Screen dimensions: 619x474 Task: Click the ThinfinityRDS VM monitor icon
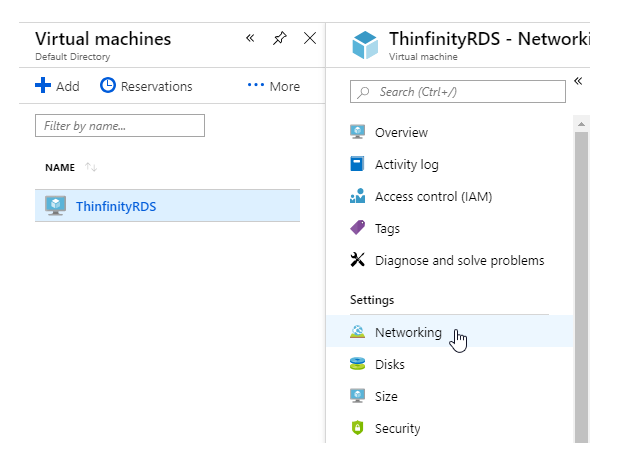(56, 206)
